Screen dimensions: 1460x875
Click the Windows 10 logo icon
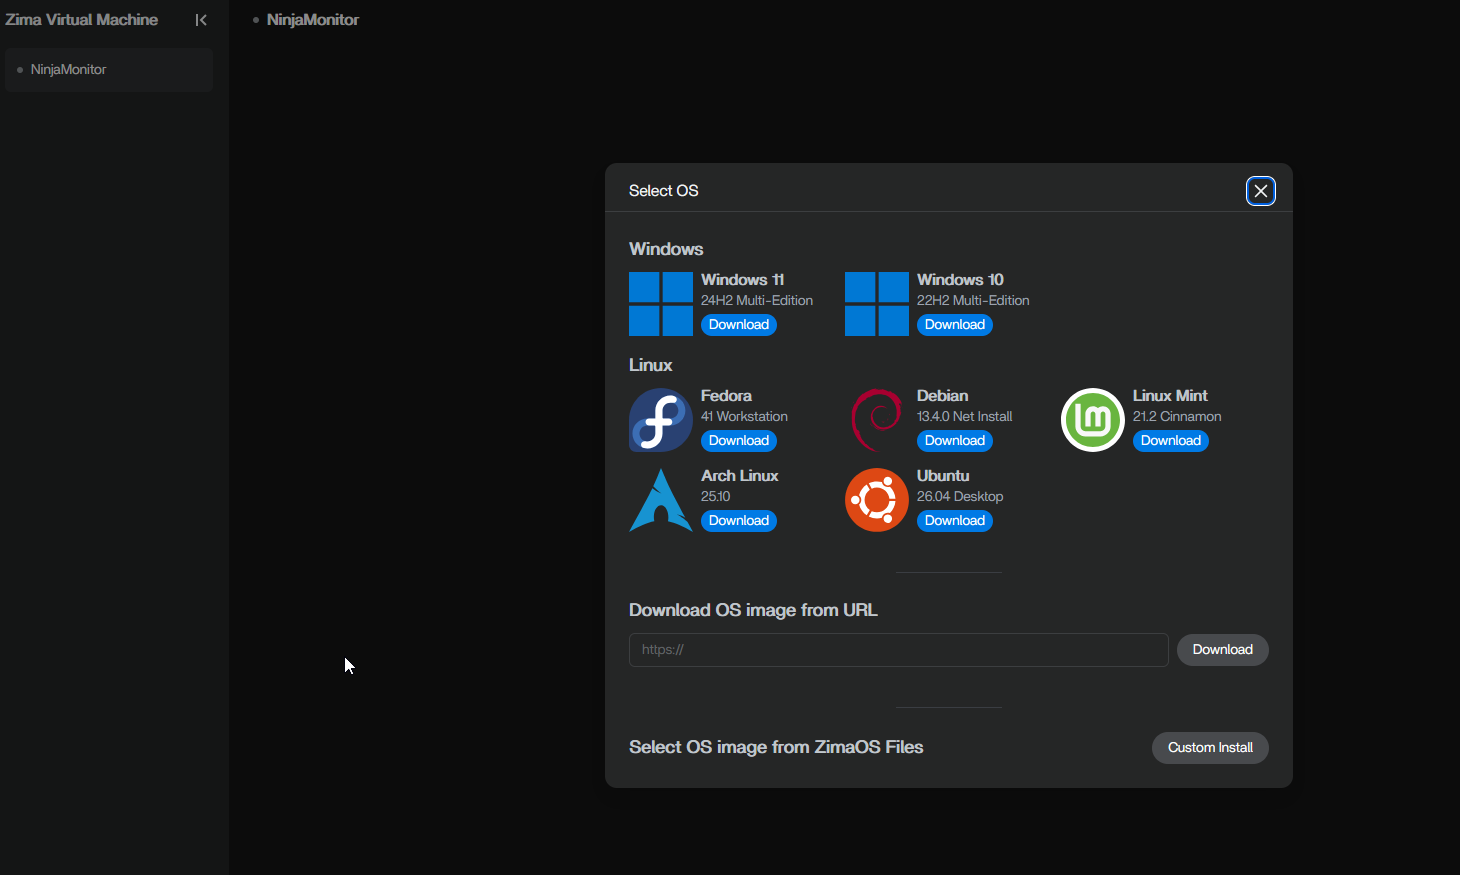click(x=877, y=304)
